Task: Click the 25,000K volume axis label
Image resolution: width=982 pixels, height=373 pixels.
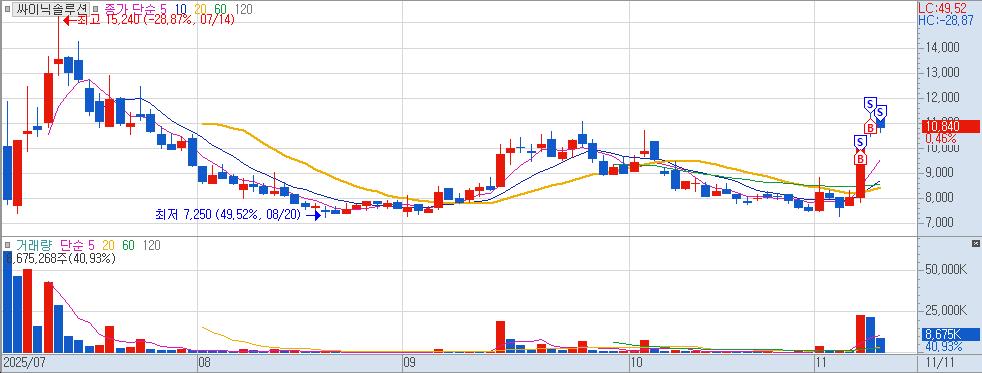Action: click(945, 310)
